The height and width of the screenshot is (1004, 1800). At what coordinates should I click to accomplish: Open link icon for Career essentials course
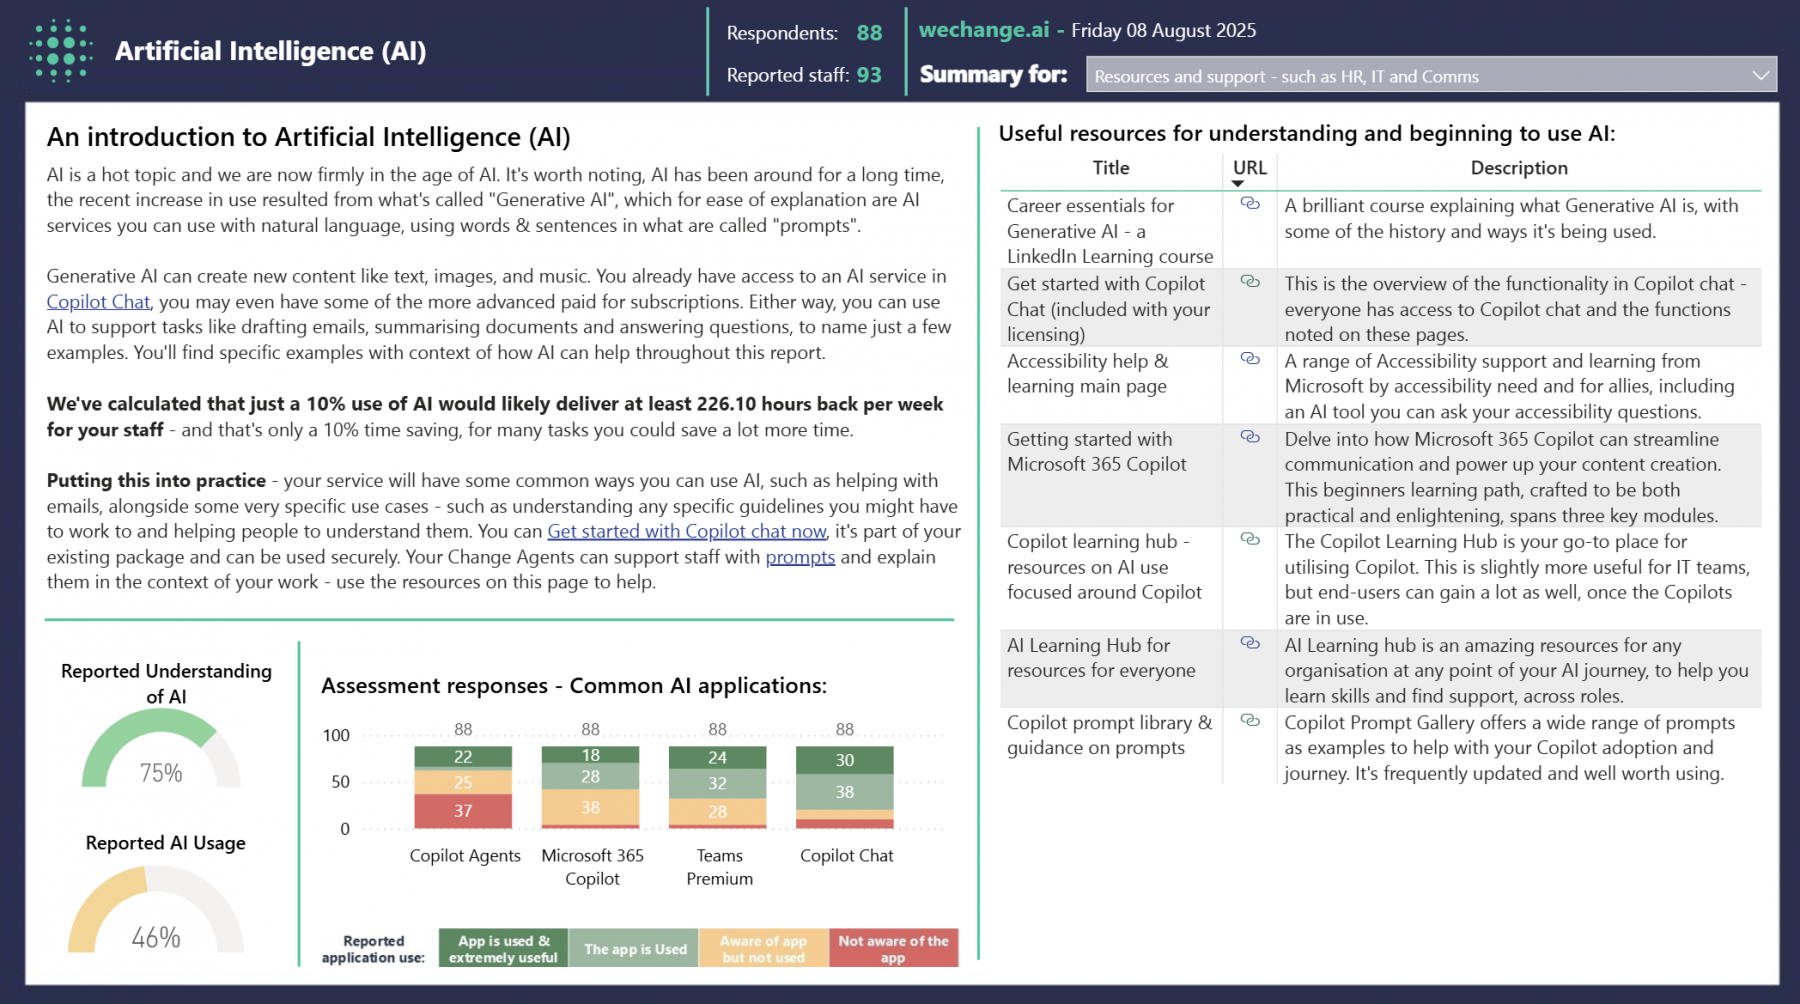1249,204
